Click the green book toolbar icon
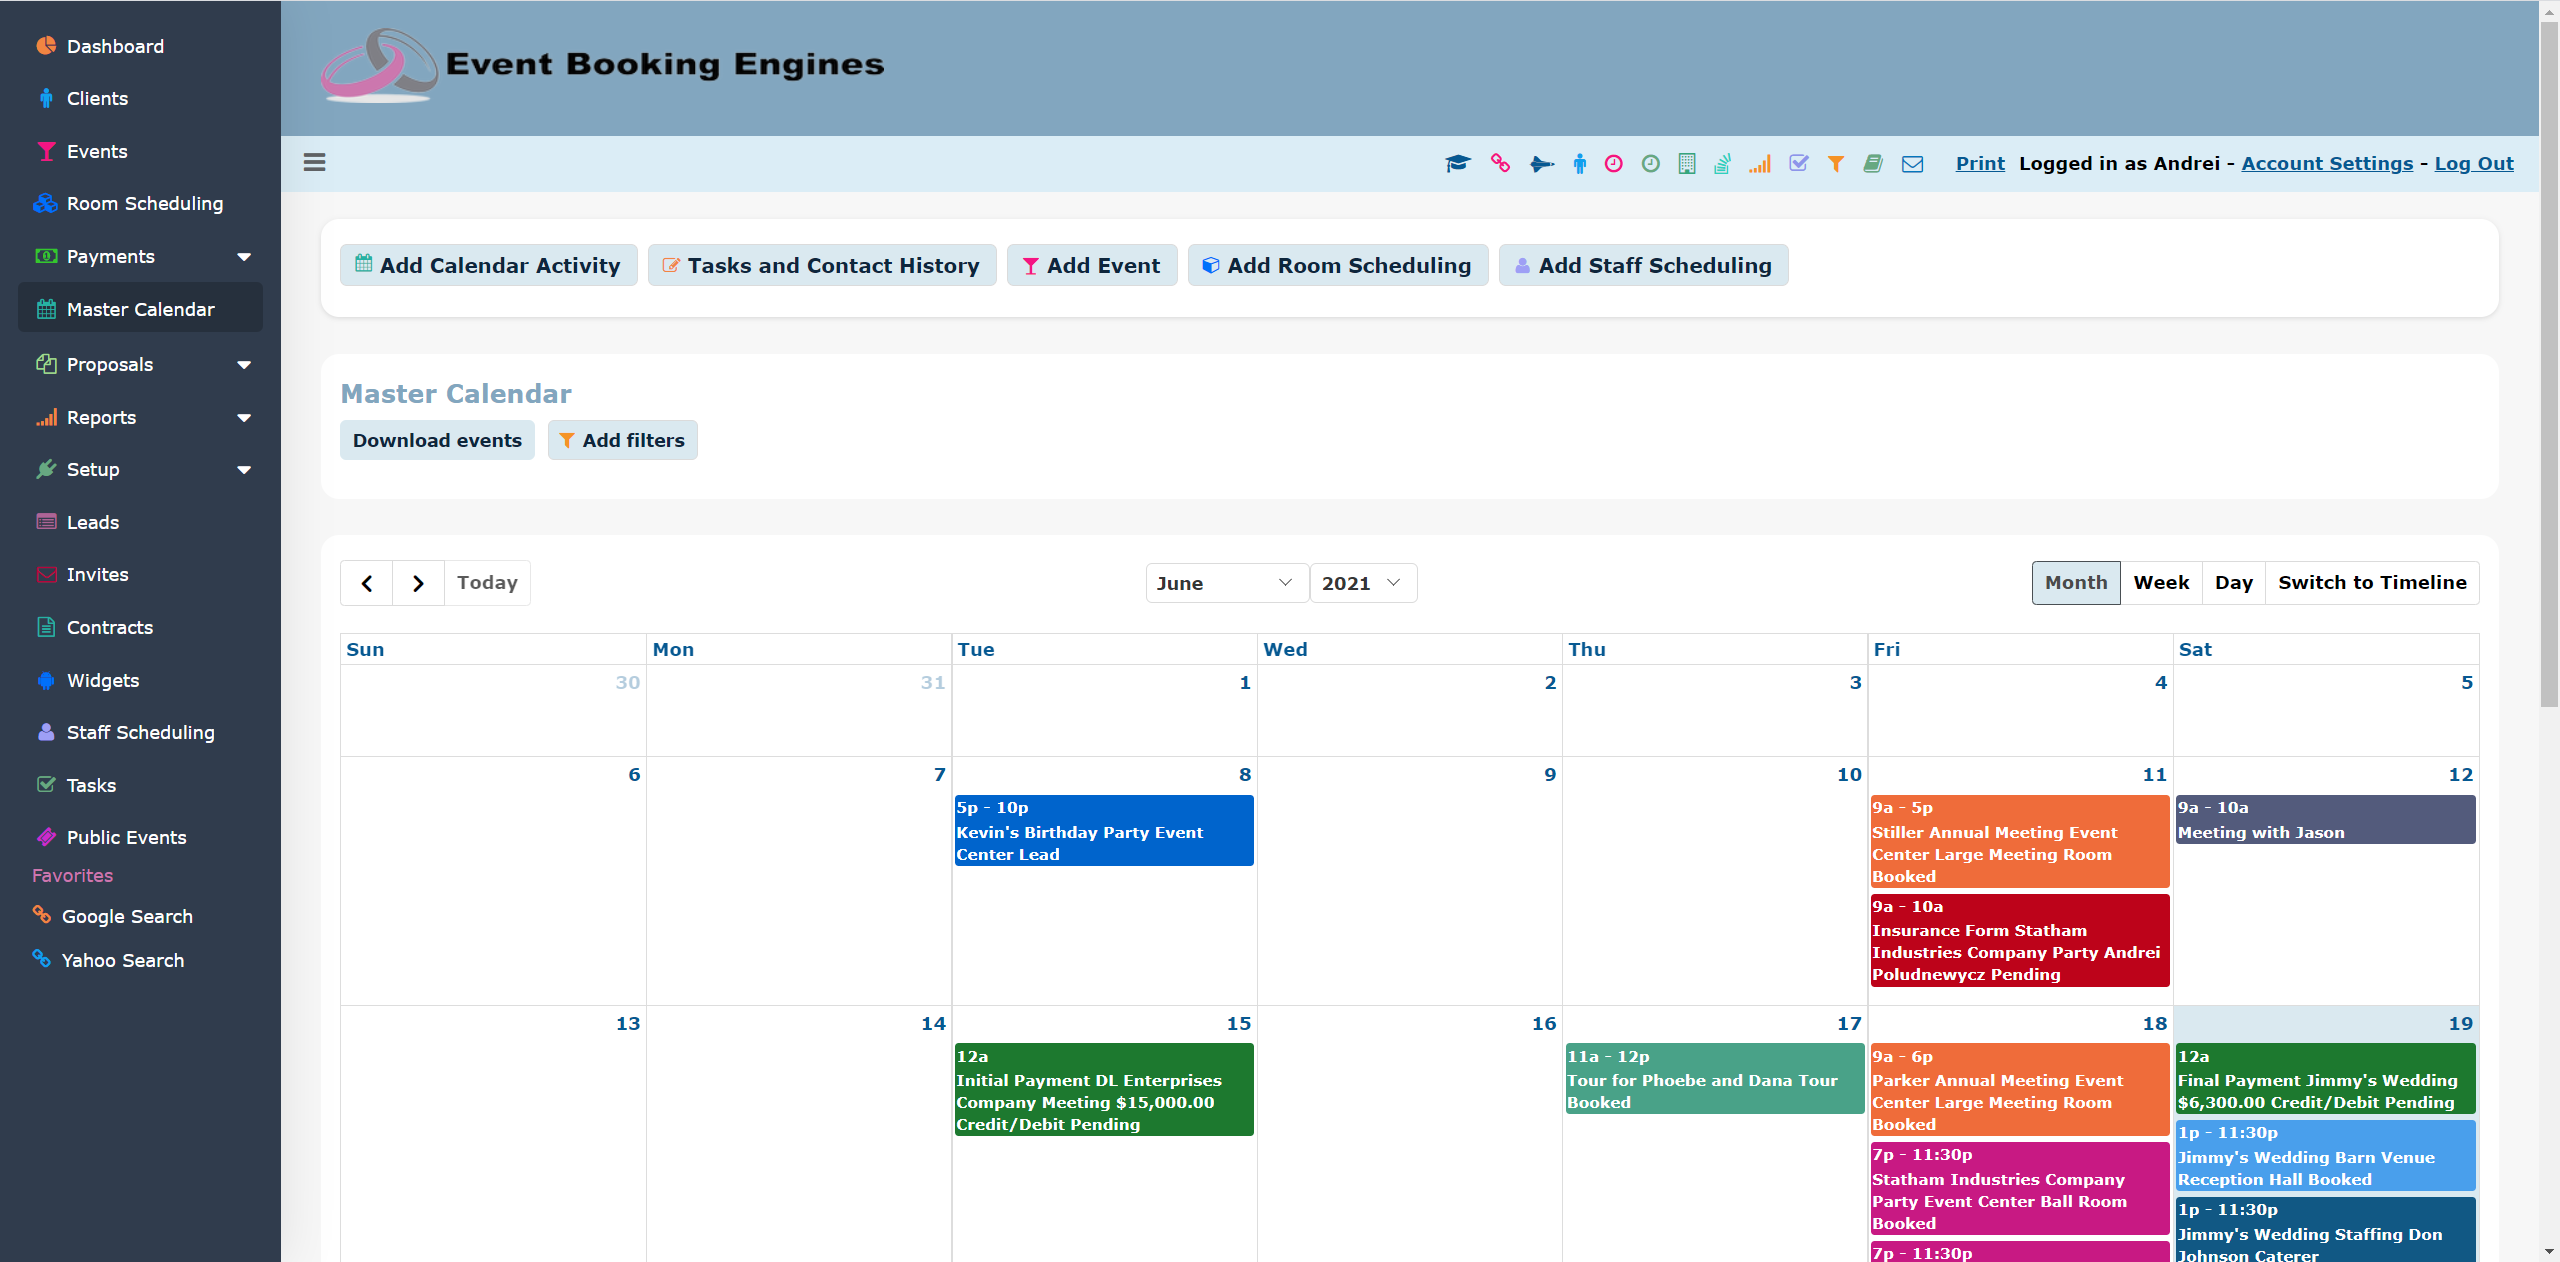Image resolution: width=2560 pixels, height=1262 pixels. tap(1873, 164)
